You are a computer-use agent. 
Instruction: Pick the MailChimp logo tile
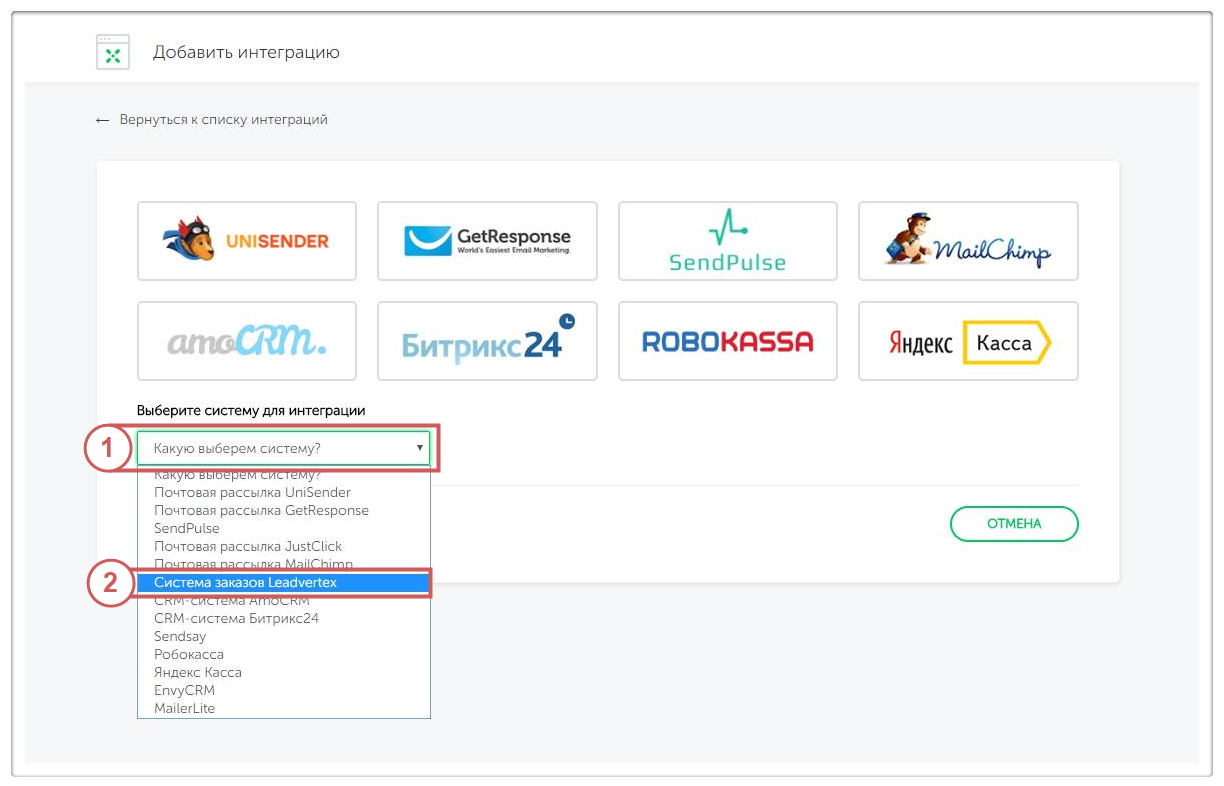968,241
